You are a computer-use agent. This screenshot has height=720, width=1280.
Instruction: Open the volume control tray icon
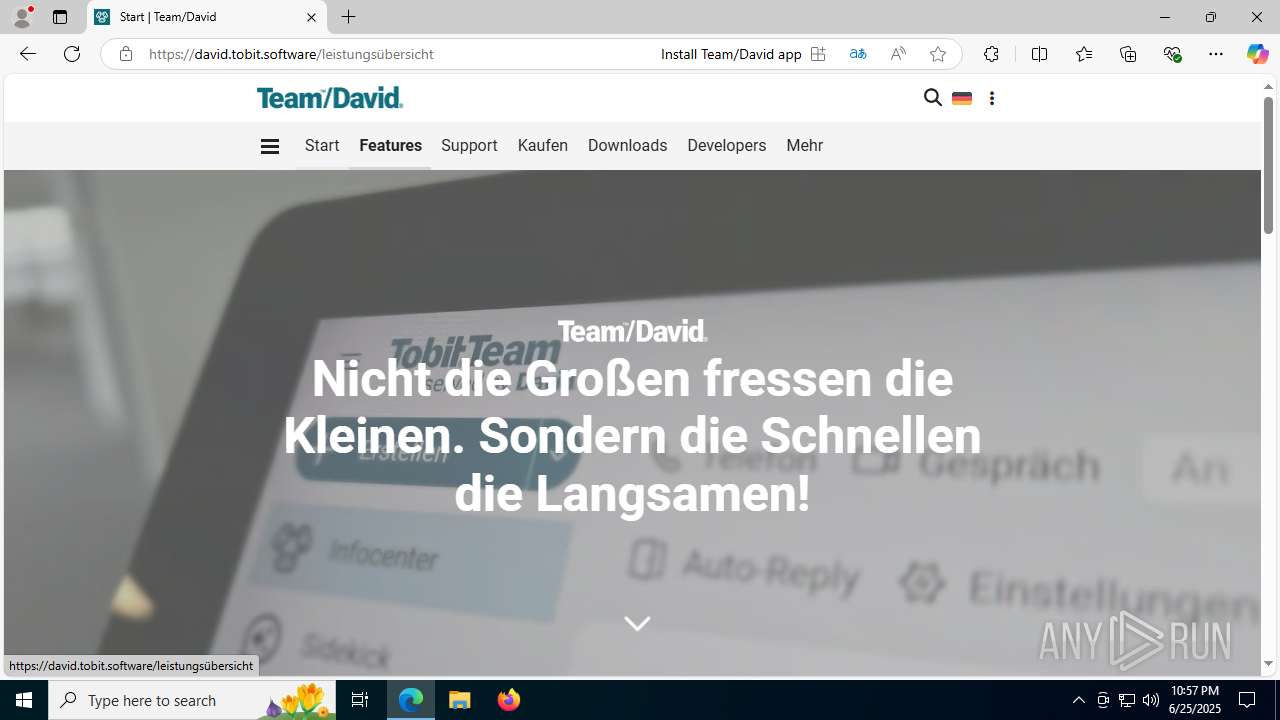point(1151,700)
